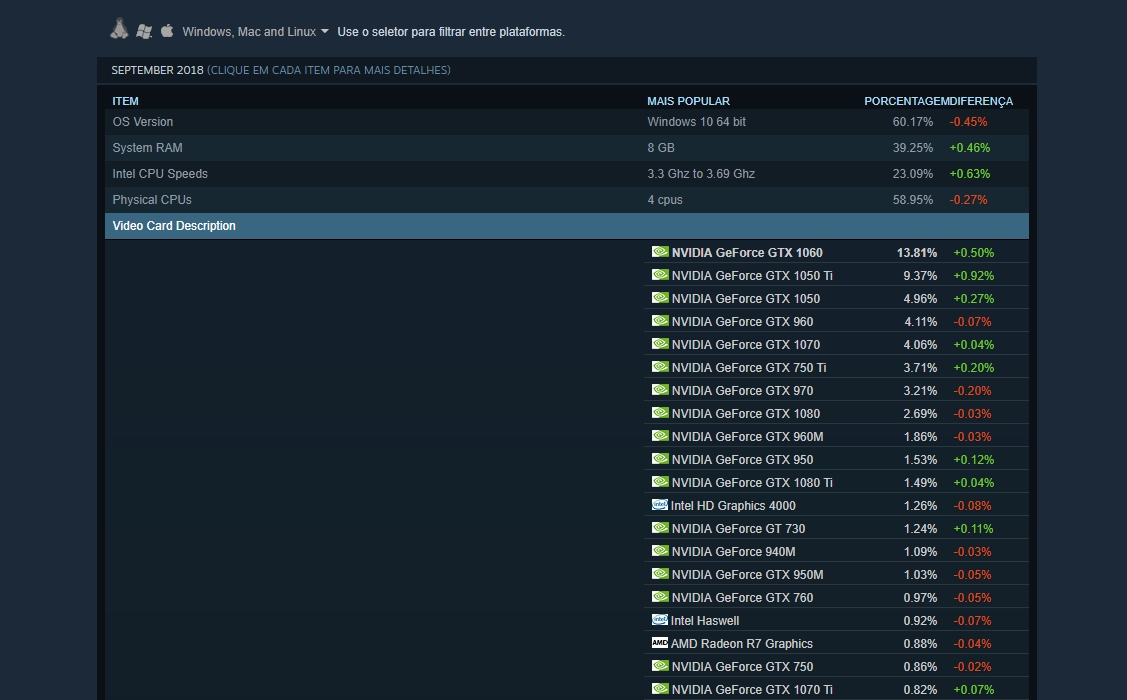The image size is (1127, 700).
Task: Click the Apple logo platform icon
Action: [x=167, y=30]
